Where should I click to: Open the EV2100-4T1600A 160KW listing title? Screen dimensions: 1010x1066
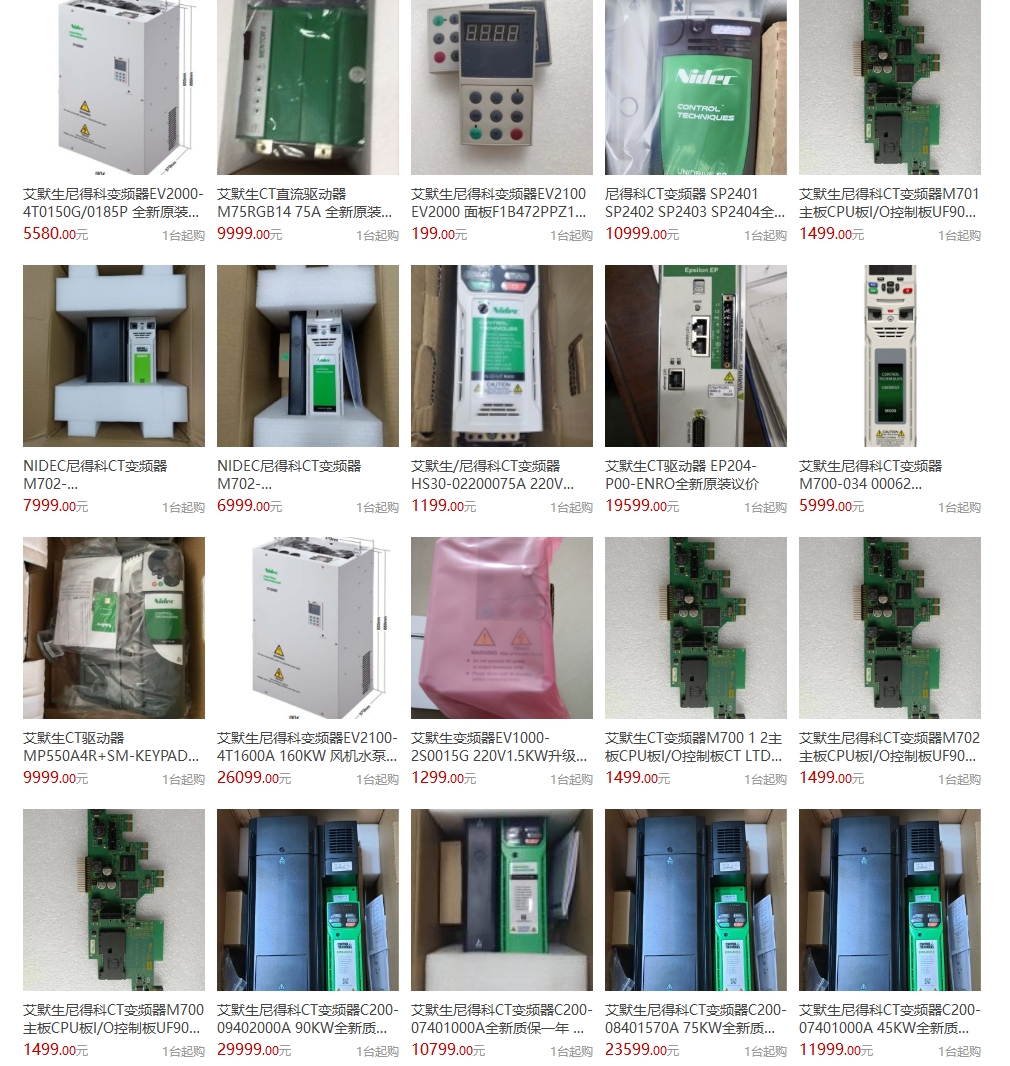pyautogui.click(x=307, y=746)
